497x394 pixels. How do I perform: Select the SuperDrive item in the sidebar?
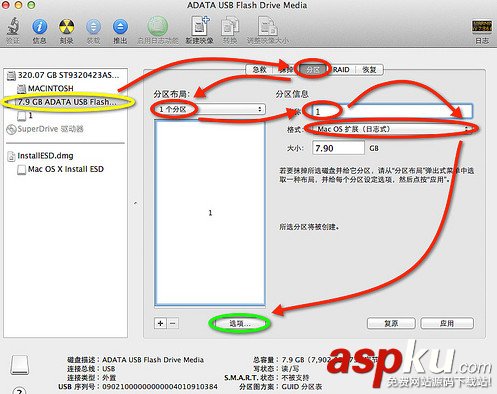tap(66, 129)
